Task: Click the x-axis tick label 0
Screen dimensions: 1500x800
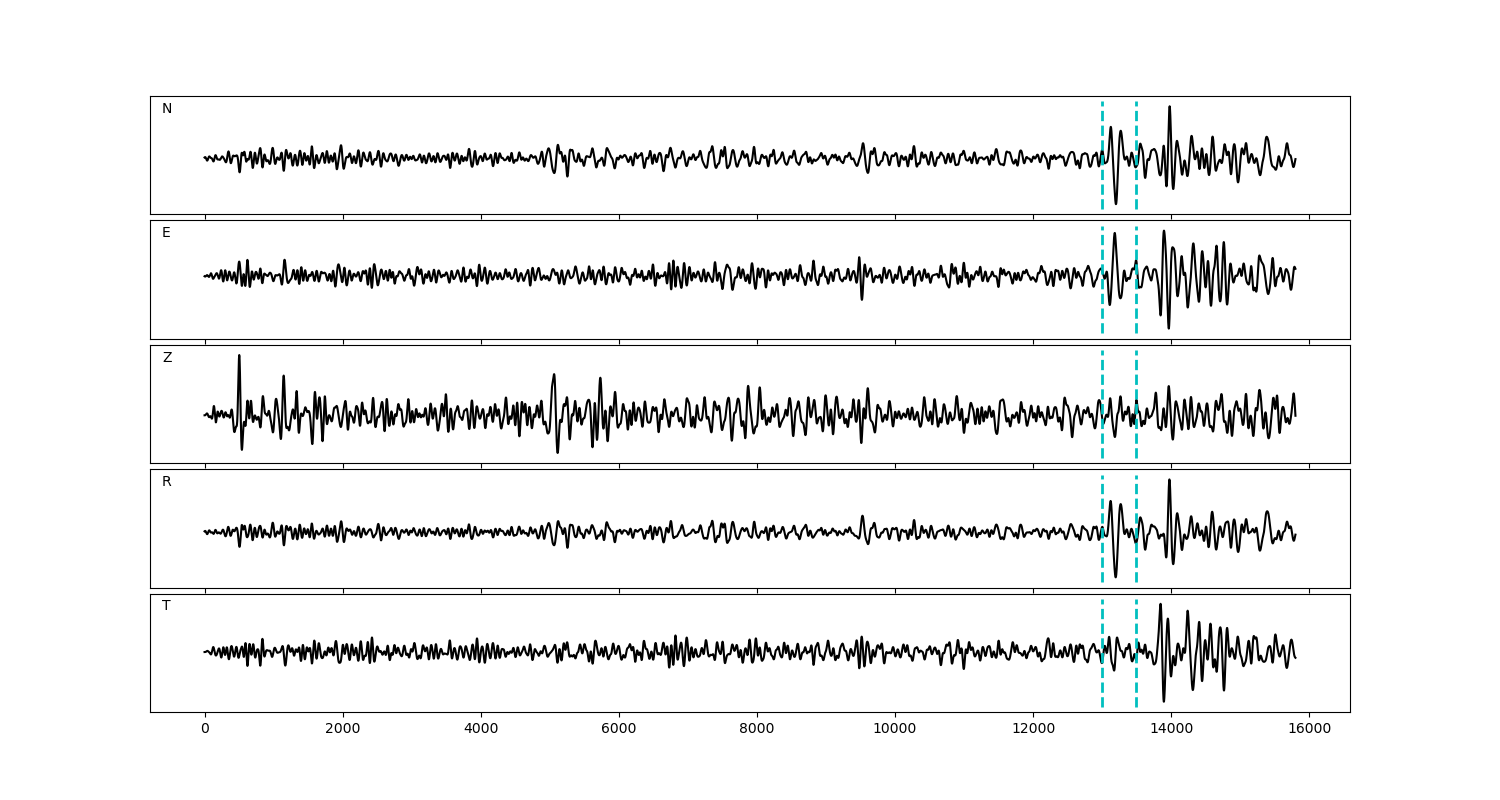Action: click(205, 729)
